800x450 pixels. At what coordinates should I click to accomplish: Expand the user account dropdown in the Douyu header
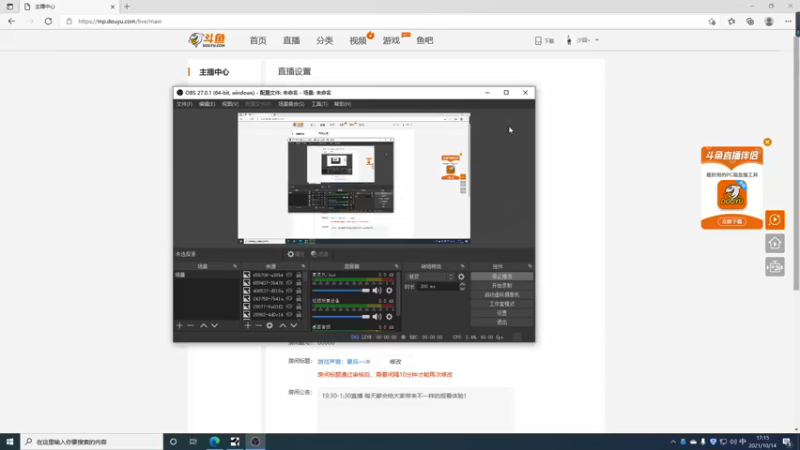[597, 40]
